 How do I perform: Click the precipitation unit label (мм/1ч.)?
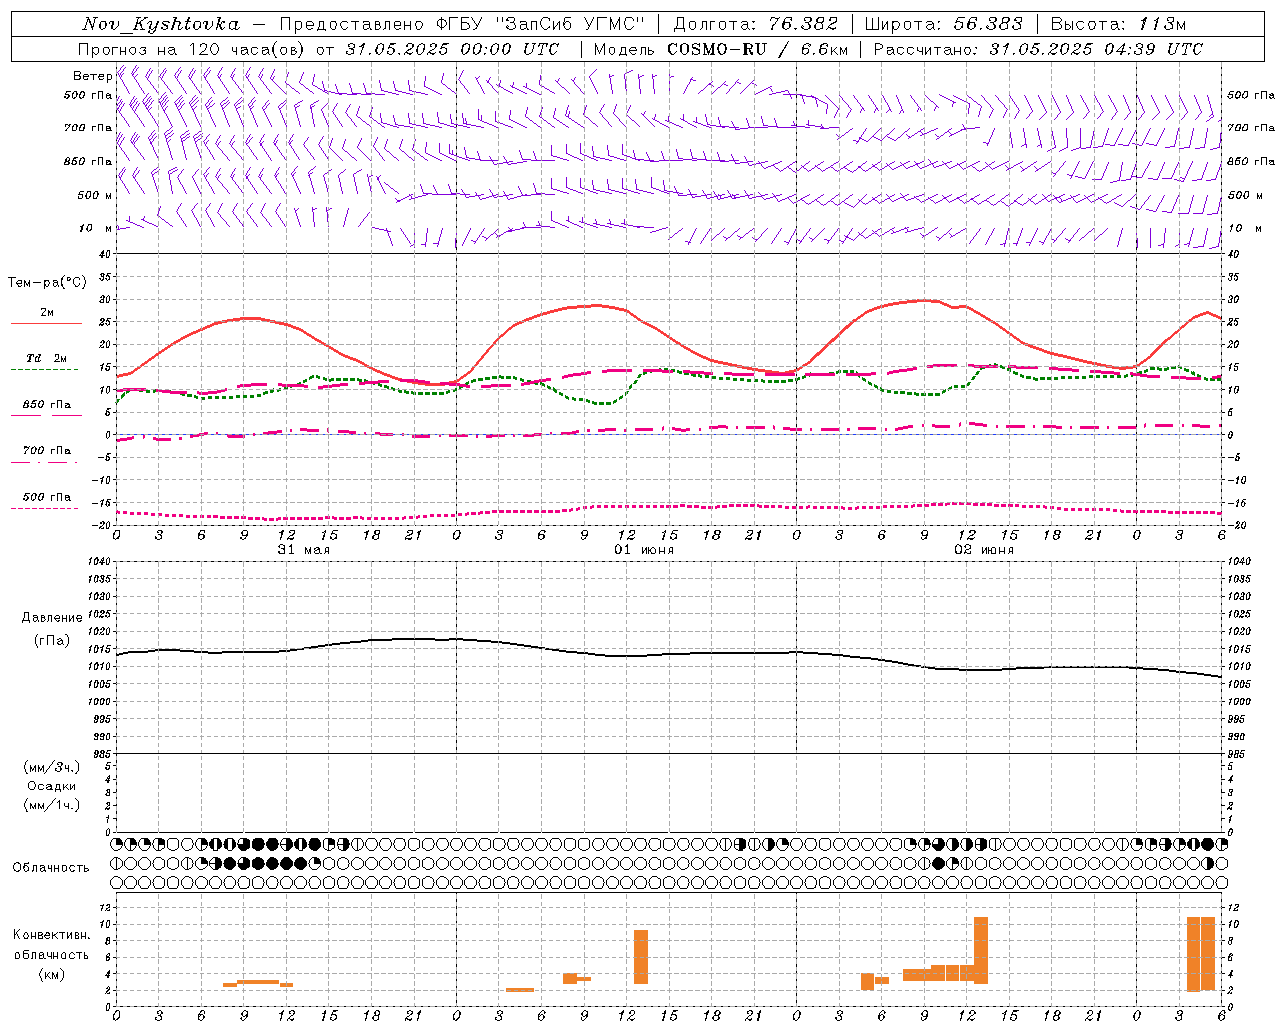[52, 805]
